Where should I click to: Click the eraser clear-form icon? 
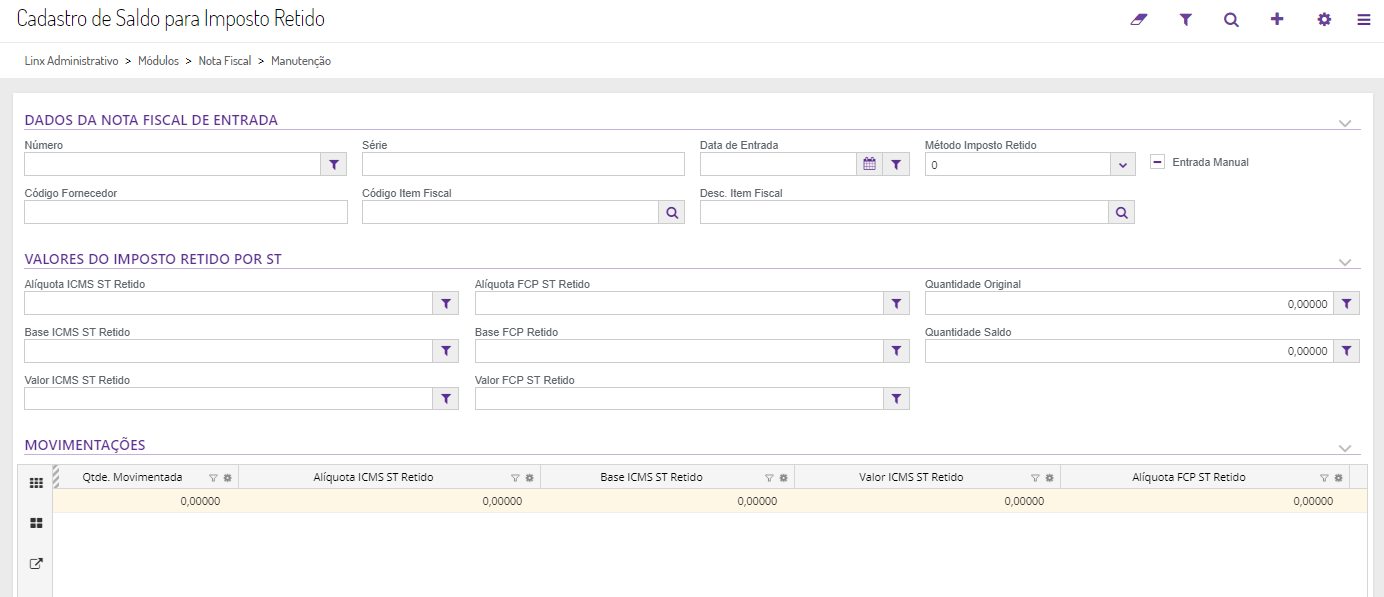tap(1138, 19)
